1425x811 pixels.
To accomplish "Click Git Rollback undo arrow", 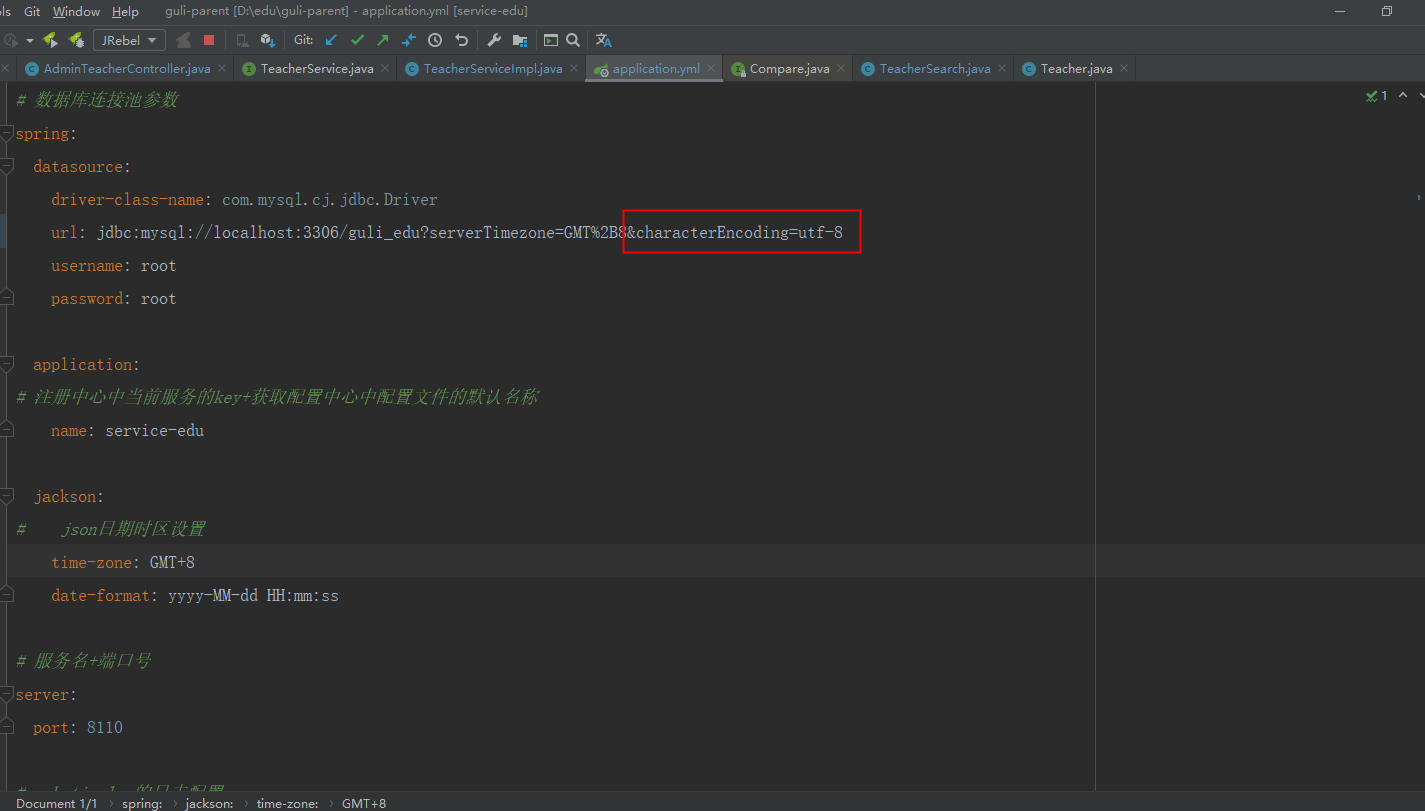I will 461,40.
